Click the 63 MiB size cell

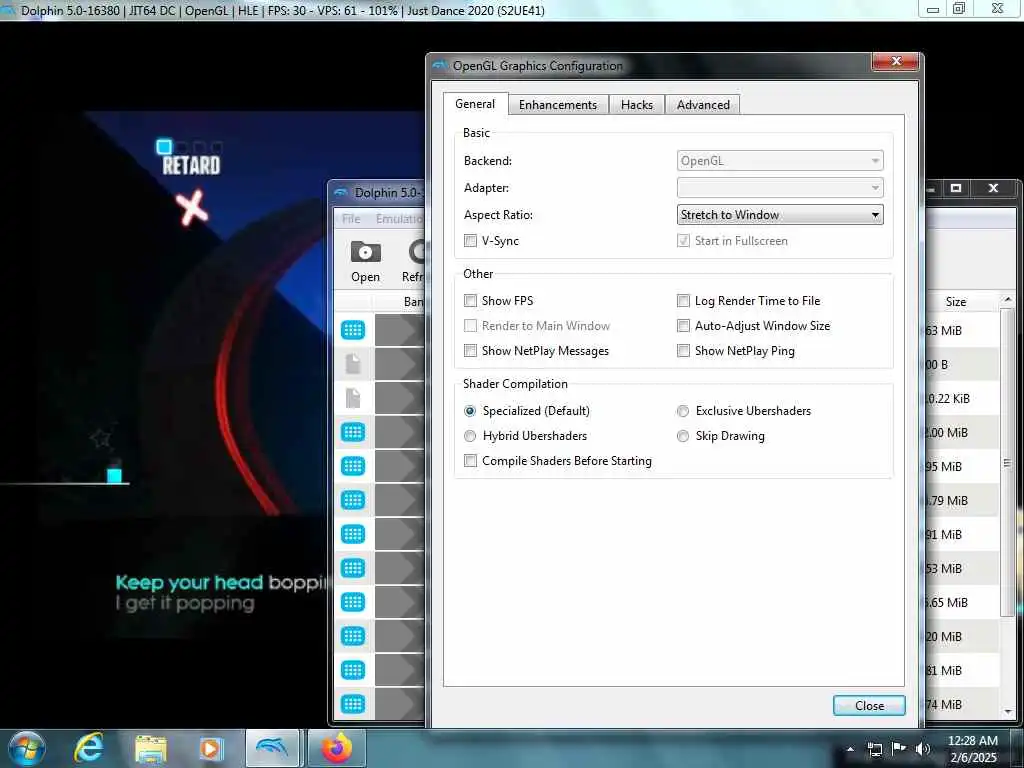[961, 330]
